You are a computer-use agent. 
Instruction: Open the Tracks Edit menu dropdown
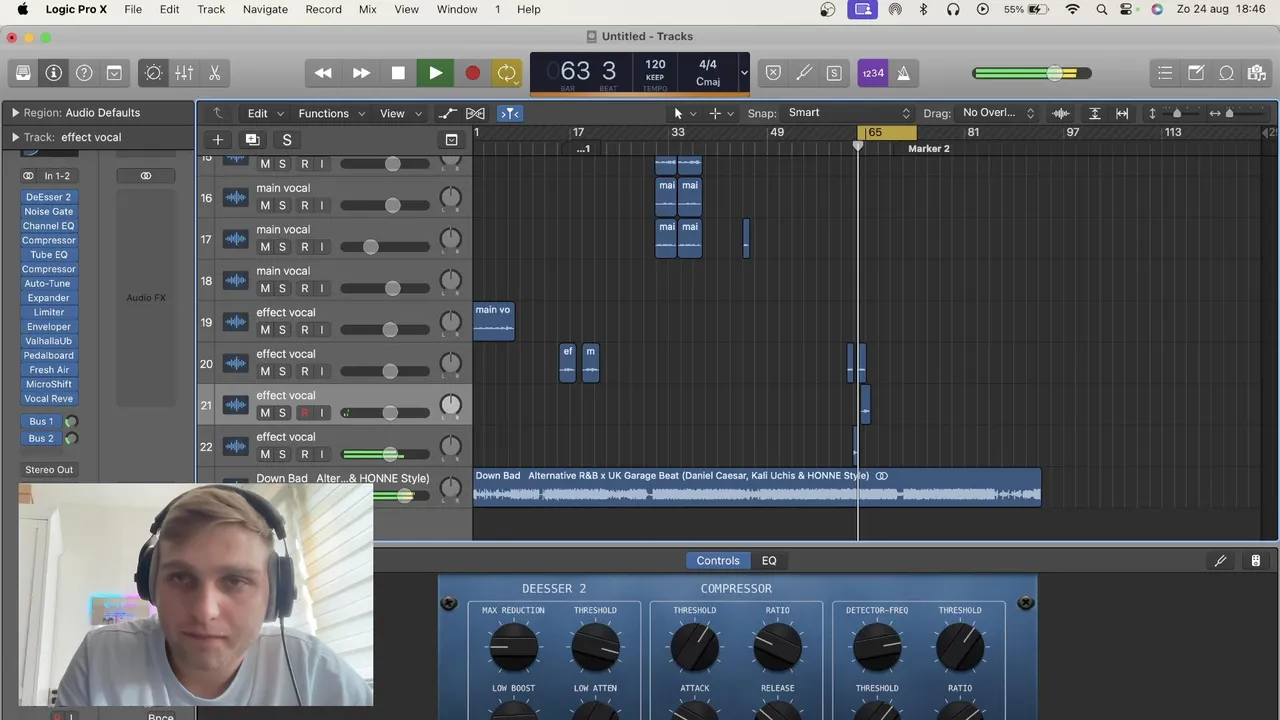pos(266,113)
